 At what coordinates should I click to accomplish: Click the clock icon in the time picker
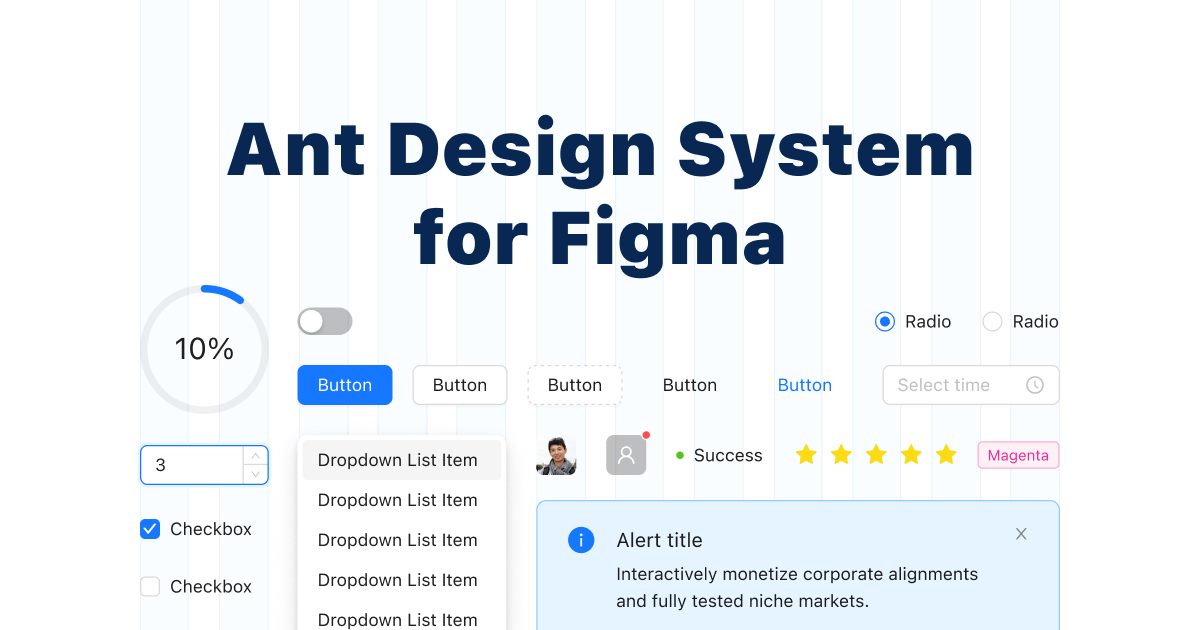pos(1036,385)
